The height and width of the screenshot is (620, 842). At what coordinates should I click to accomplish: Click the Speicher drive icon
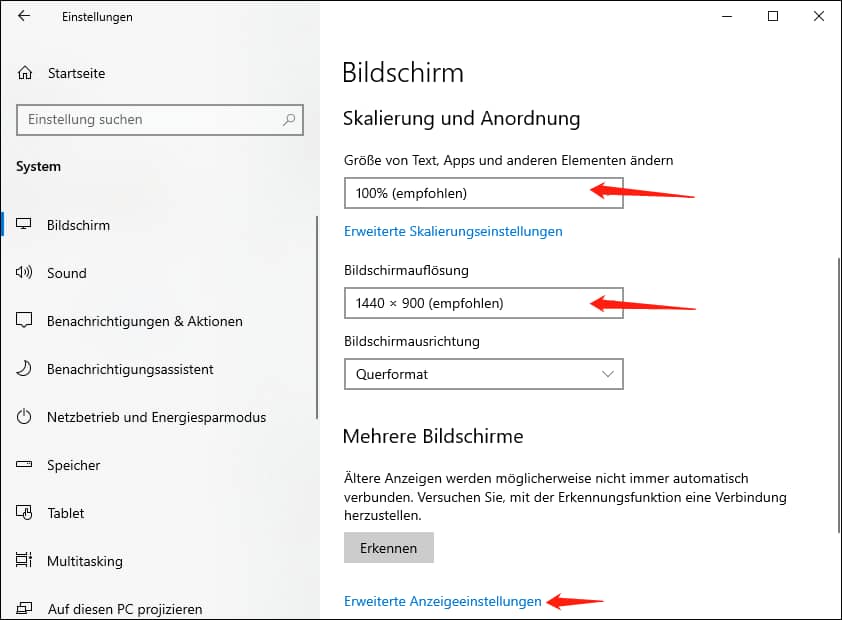24,465
